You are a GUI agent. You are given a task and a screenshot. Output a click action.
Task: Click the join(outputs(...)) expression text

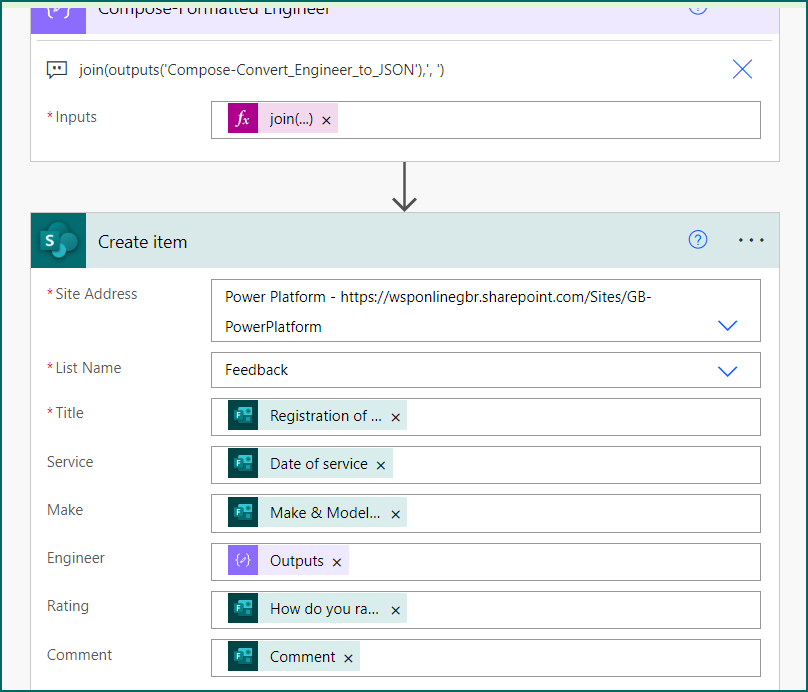point(261,70)
